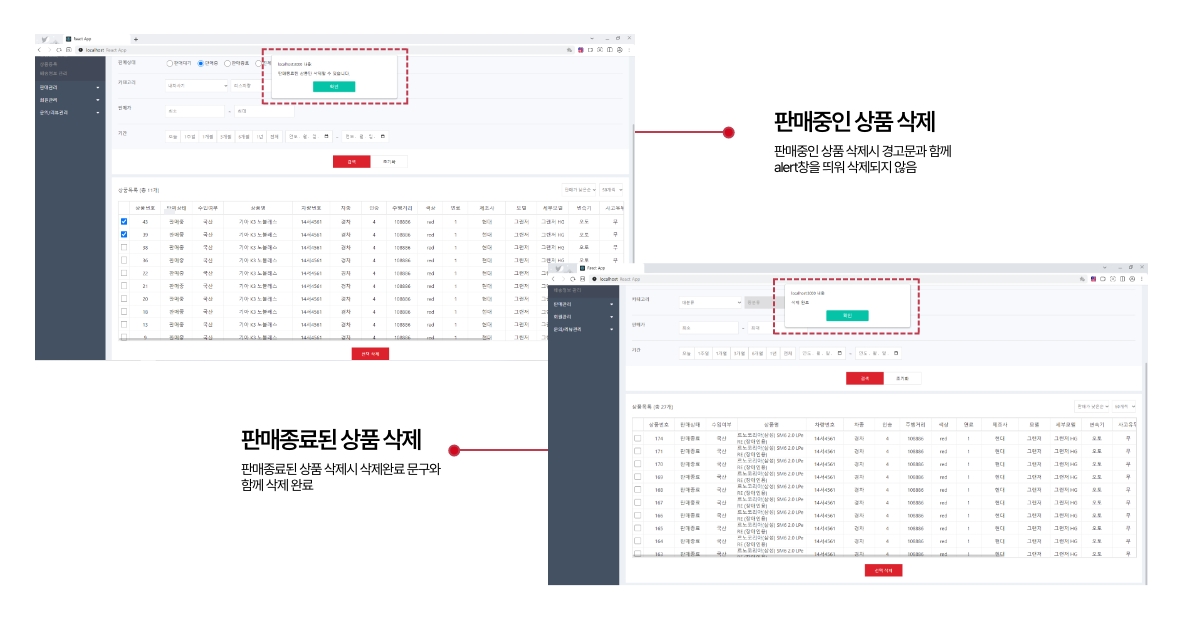The height and width of the screenshot is (641, 1186).
Task: Choose 1주일 period option in 판매종료 window
Action: pos(703,353)
